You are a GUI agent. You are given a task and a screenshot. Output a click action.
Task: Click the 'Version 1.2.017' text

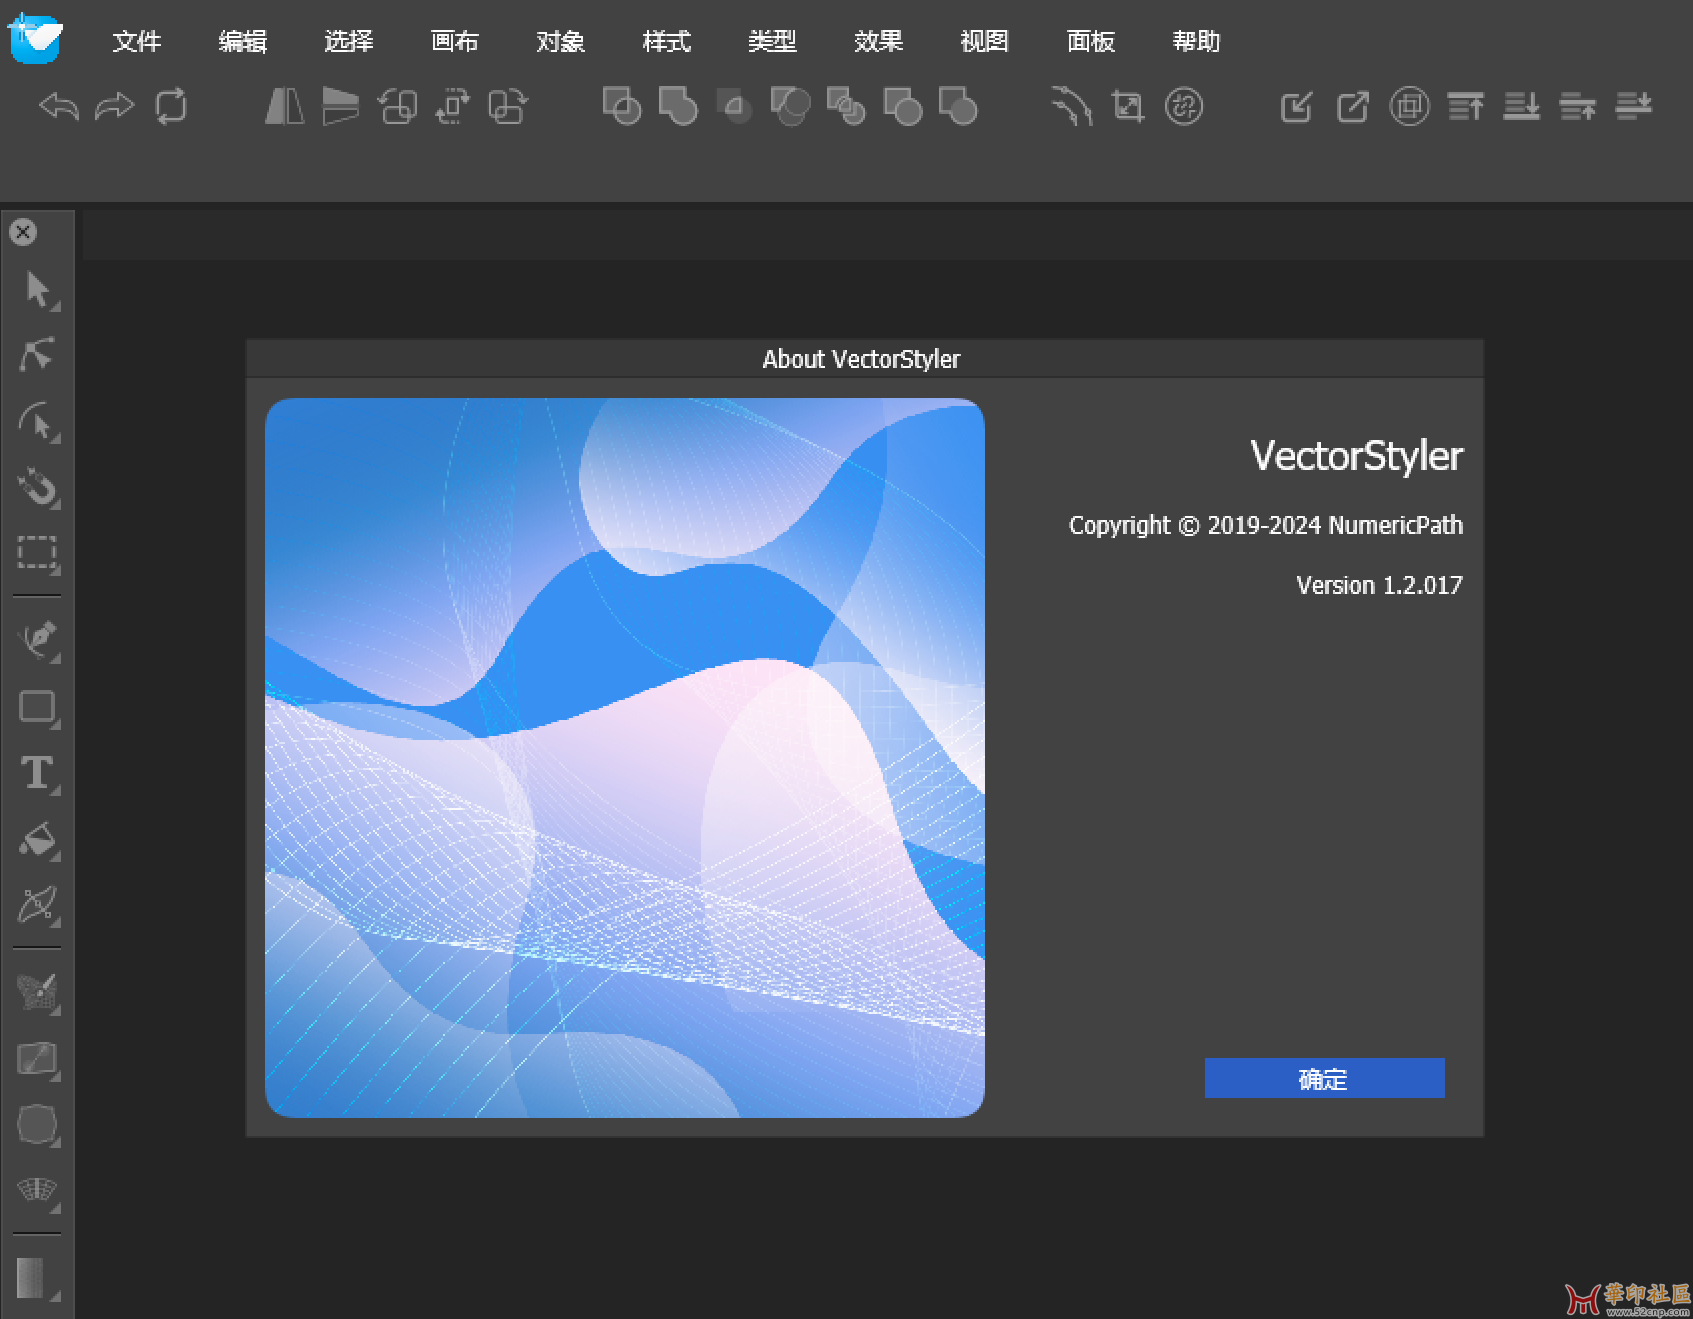pos(1379,585)
